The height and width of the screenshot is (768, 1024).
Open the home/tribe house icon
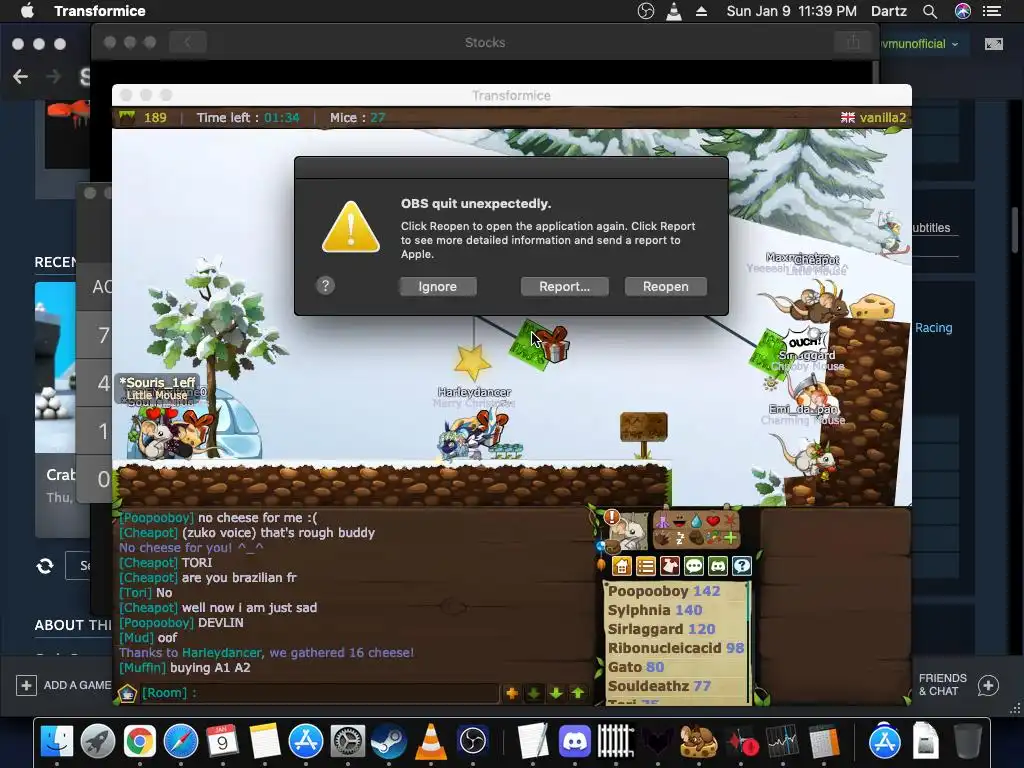coord(622,566)
